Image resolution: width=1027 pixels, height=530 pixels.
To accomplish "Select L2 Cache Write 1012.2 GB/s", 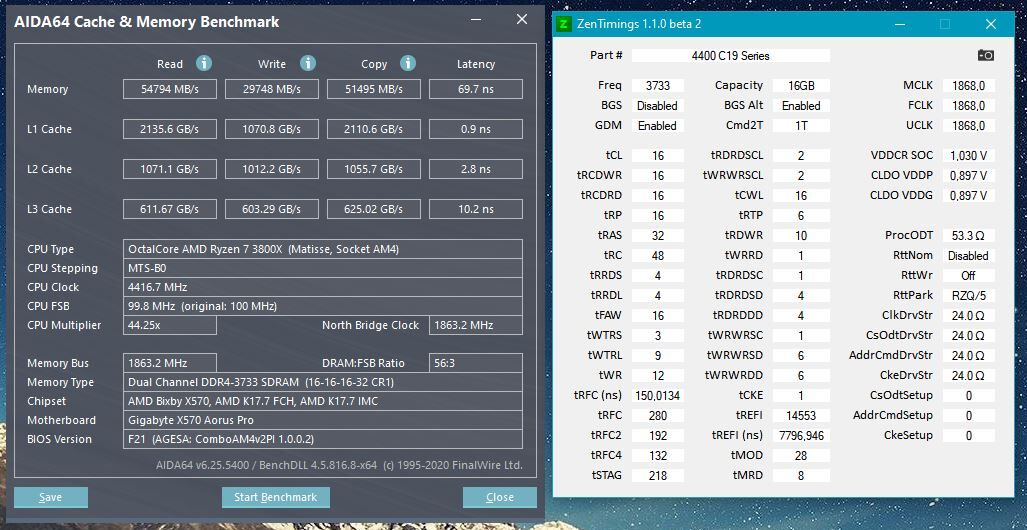I will (272, 169).
